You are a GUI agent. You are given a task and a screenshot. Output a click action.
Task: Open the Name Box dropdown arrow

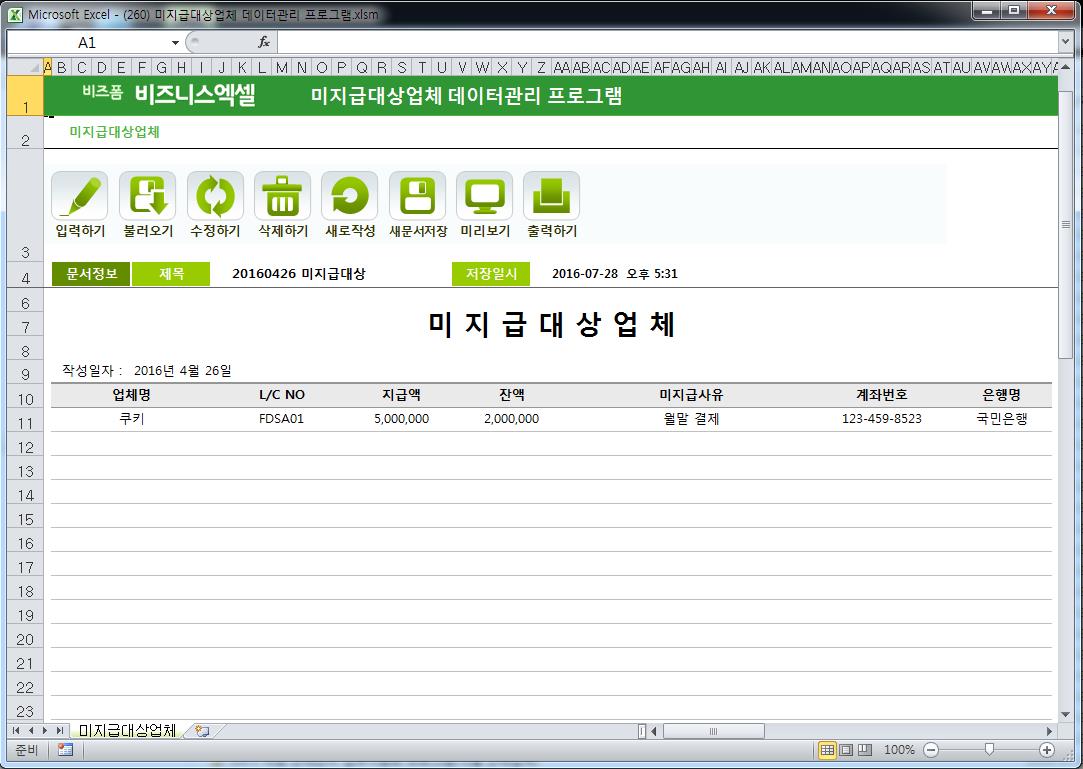click(x=175, y=43)
